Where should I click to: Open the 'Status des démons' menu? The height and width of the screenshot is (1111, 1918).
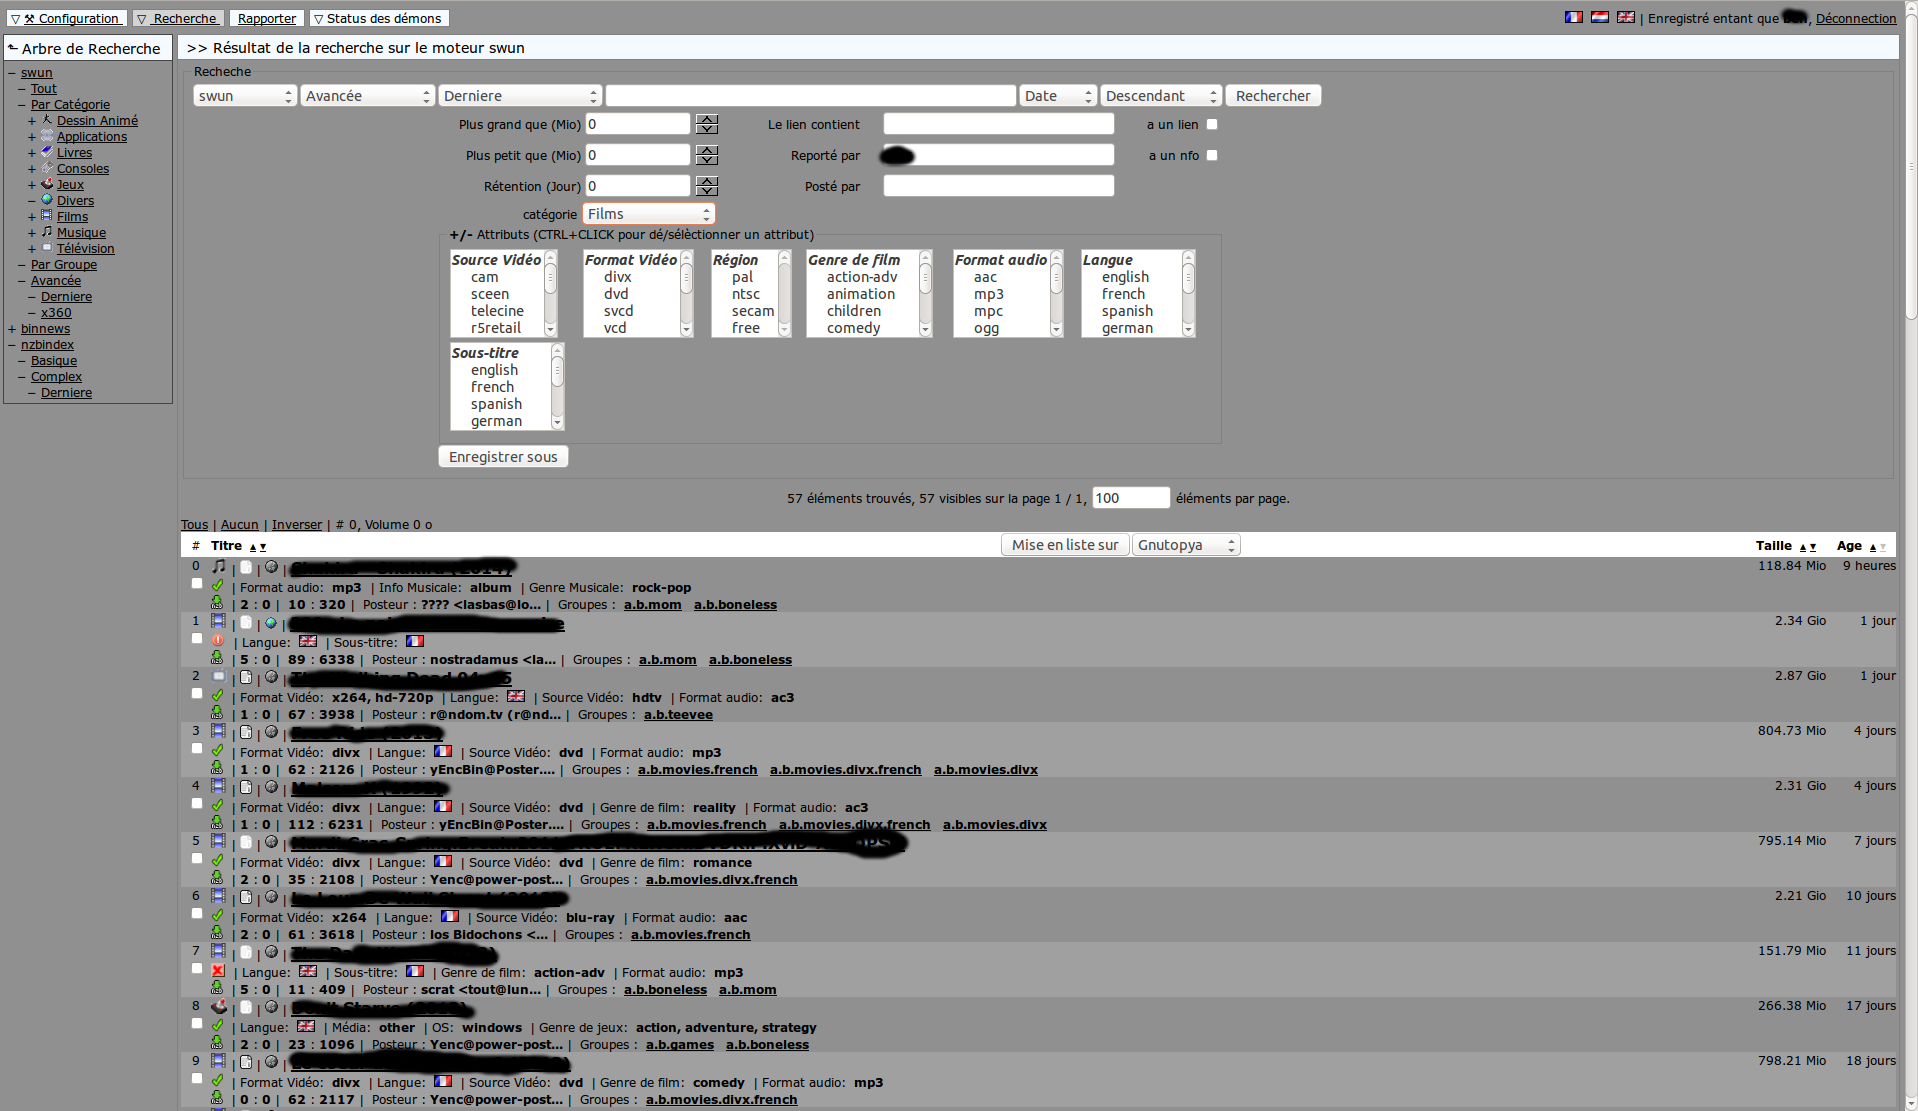click(x=379, y=18)
